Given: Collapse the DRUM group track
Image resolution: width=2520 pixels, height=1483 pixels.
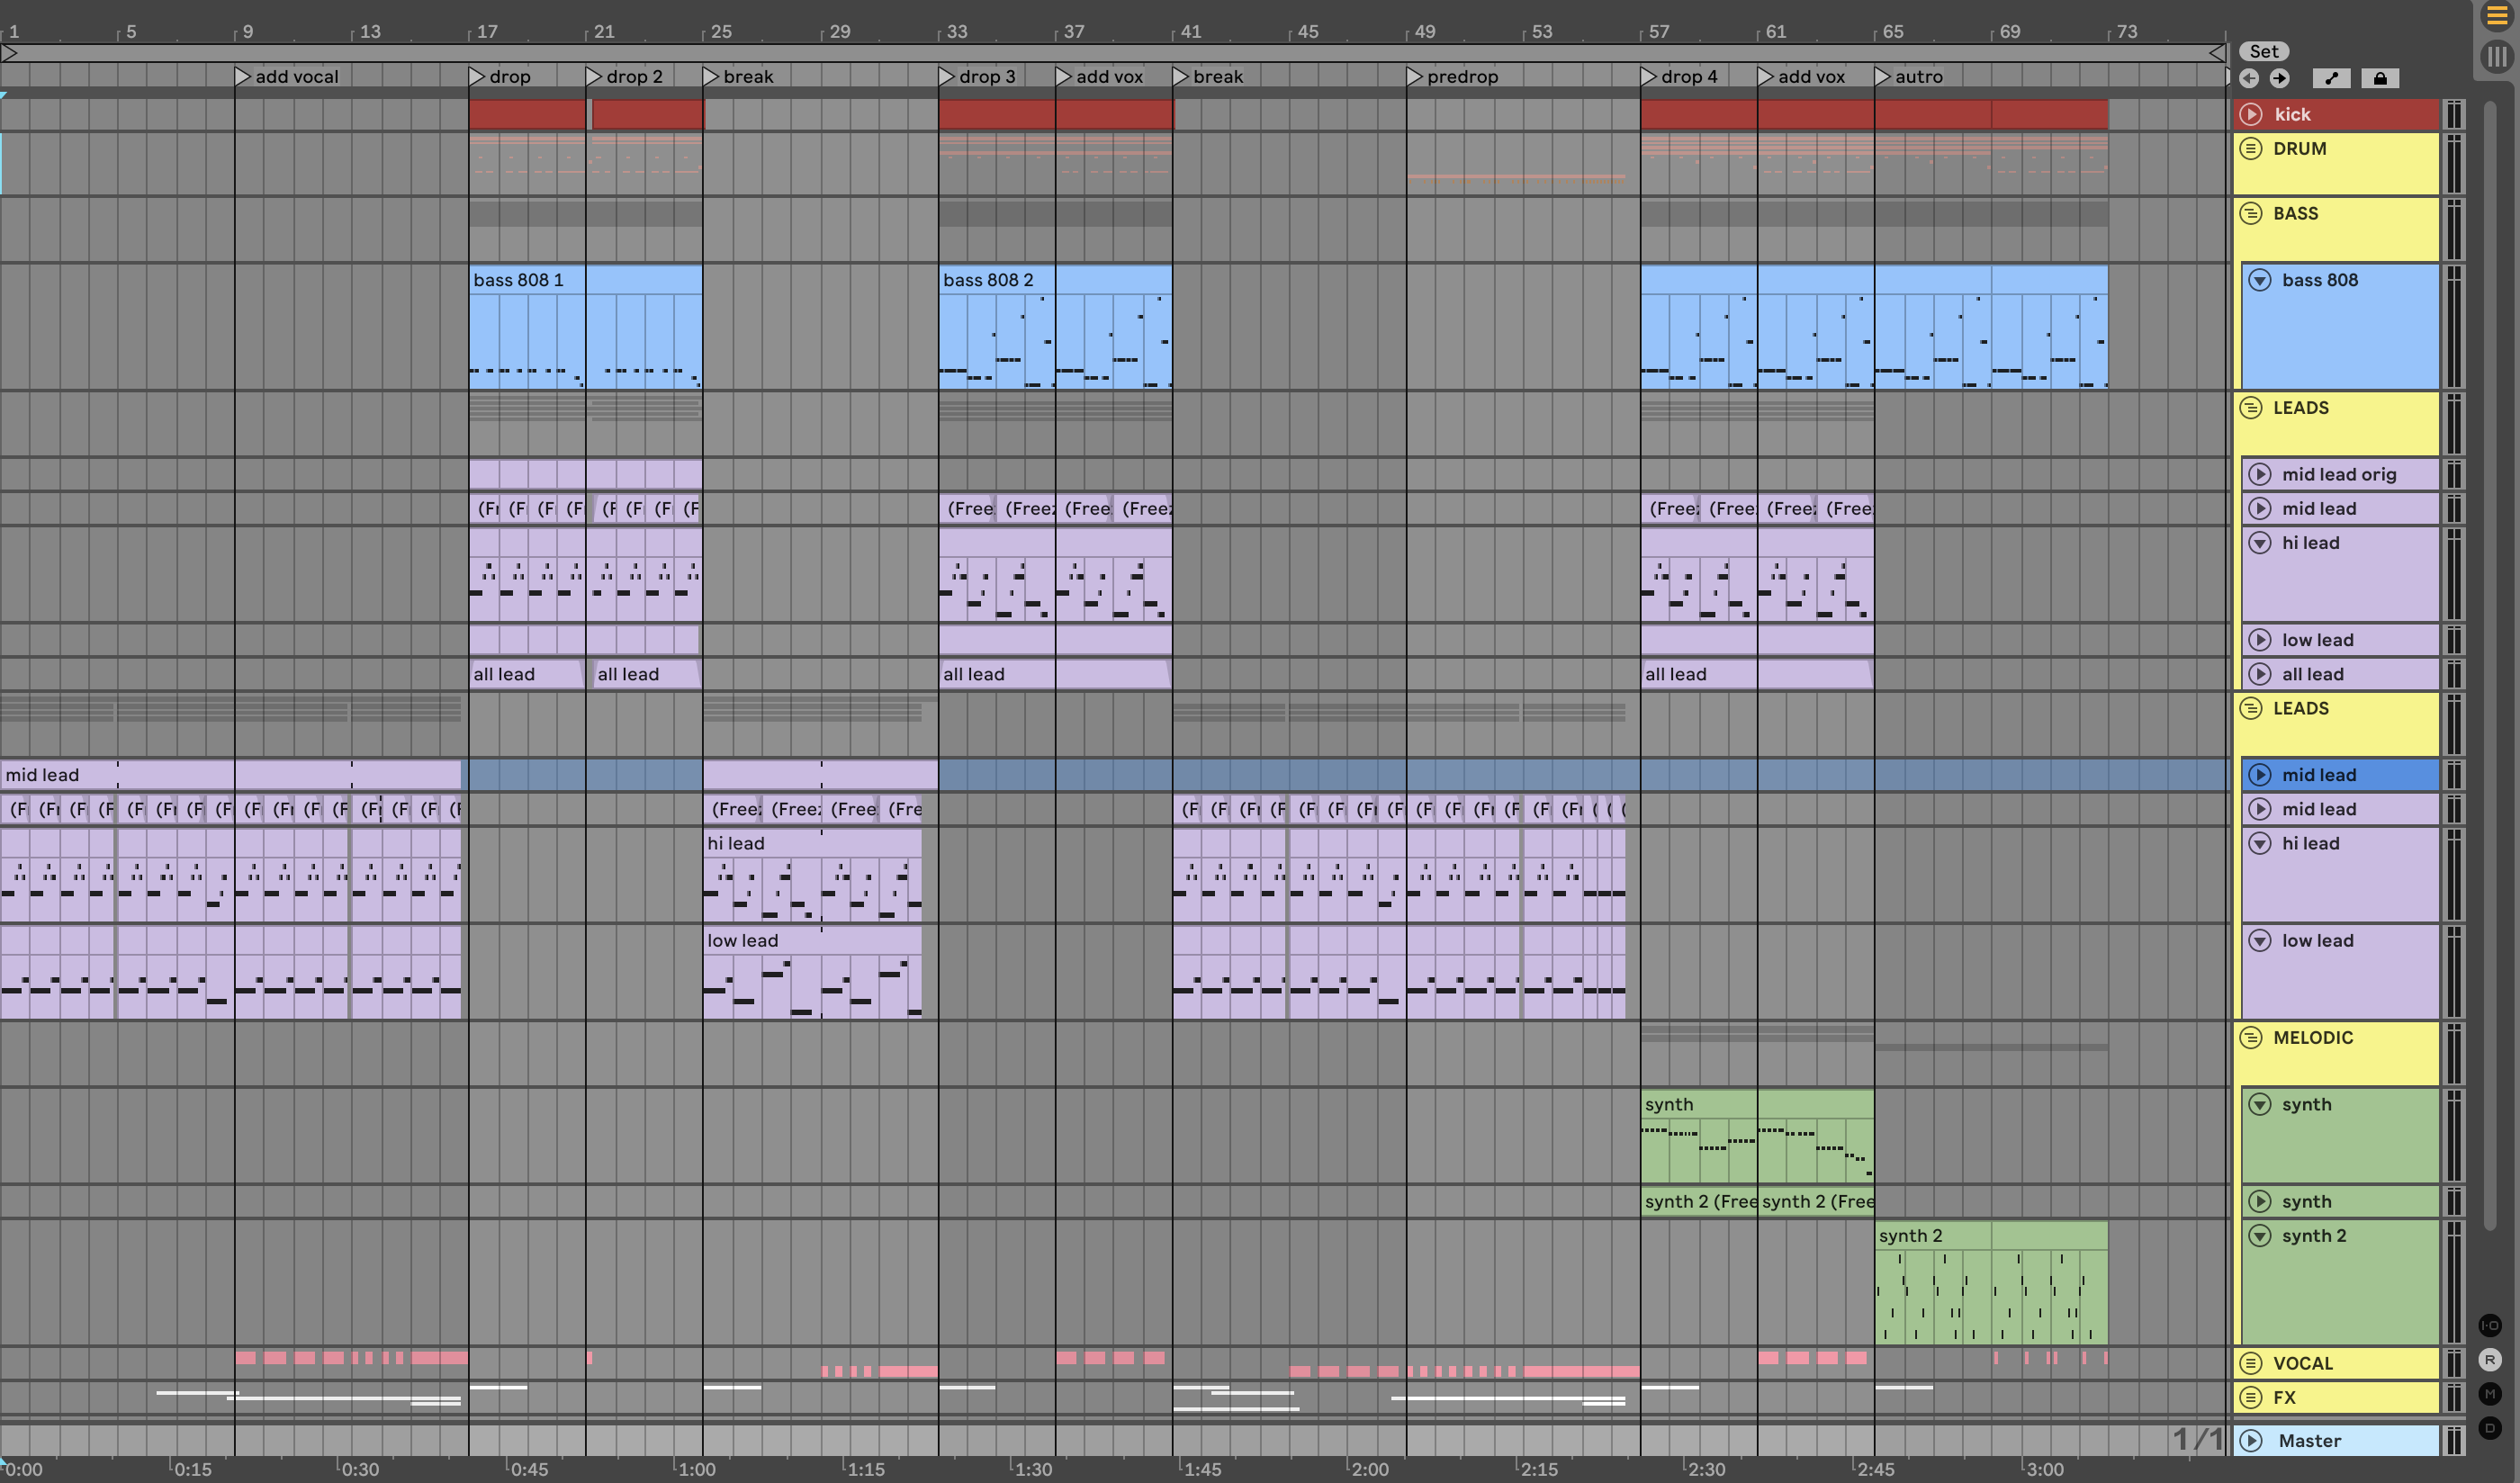Looking at the screenshot, I should coord(2251,149).
